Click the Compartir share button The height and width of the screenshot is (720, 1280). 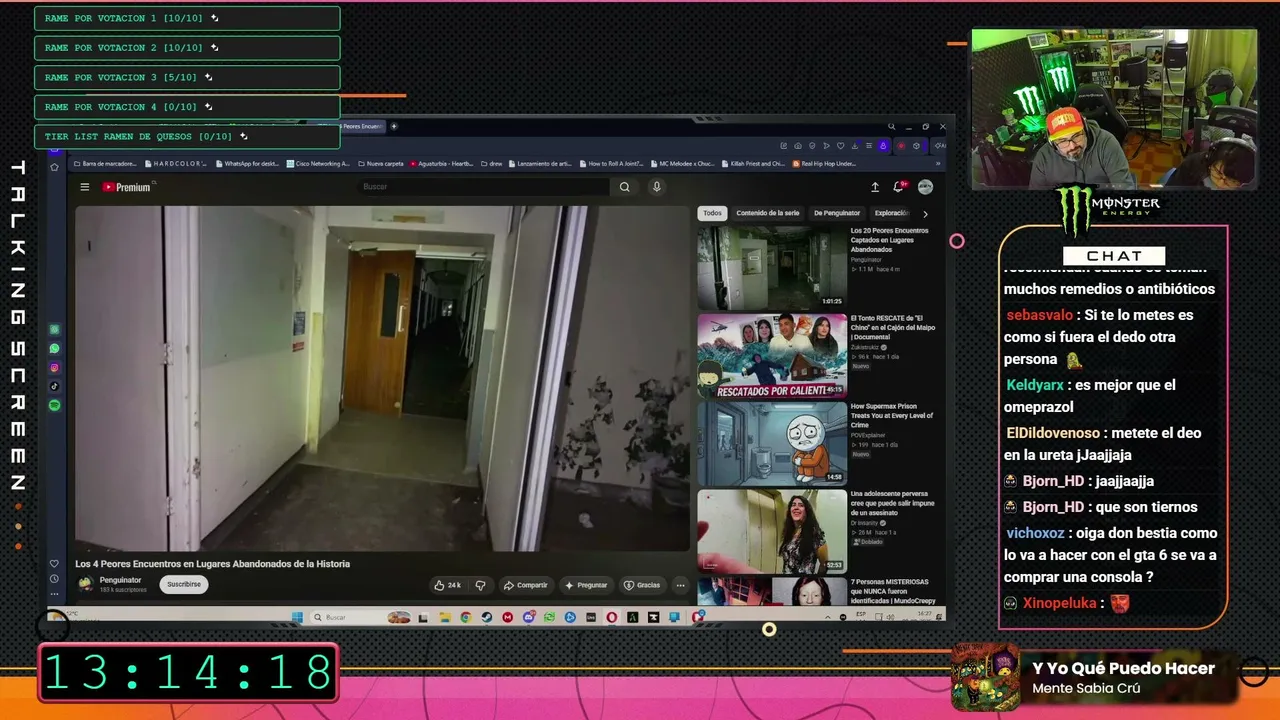[x=526, y=585]
